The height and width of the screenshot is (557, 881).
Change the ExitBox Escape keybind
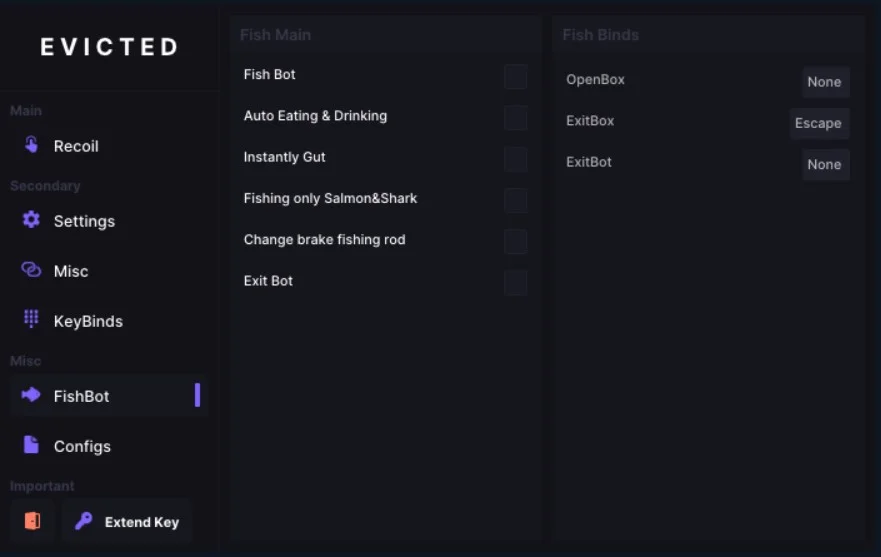[x=818, y=123]
